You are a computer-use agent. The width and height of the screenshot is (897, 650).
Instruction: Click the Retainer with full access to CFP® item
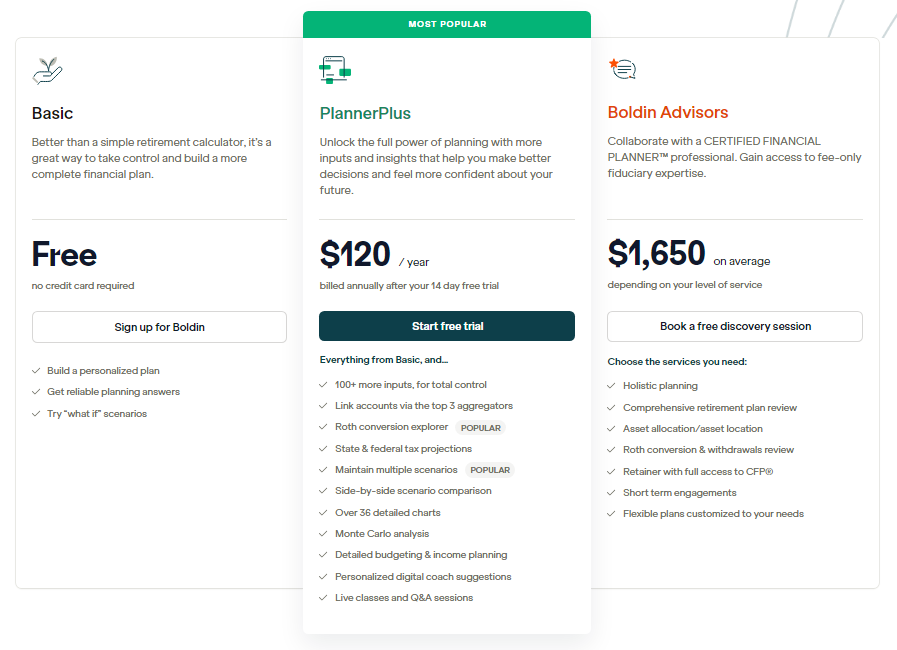(x=699, y=470)
